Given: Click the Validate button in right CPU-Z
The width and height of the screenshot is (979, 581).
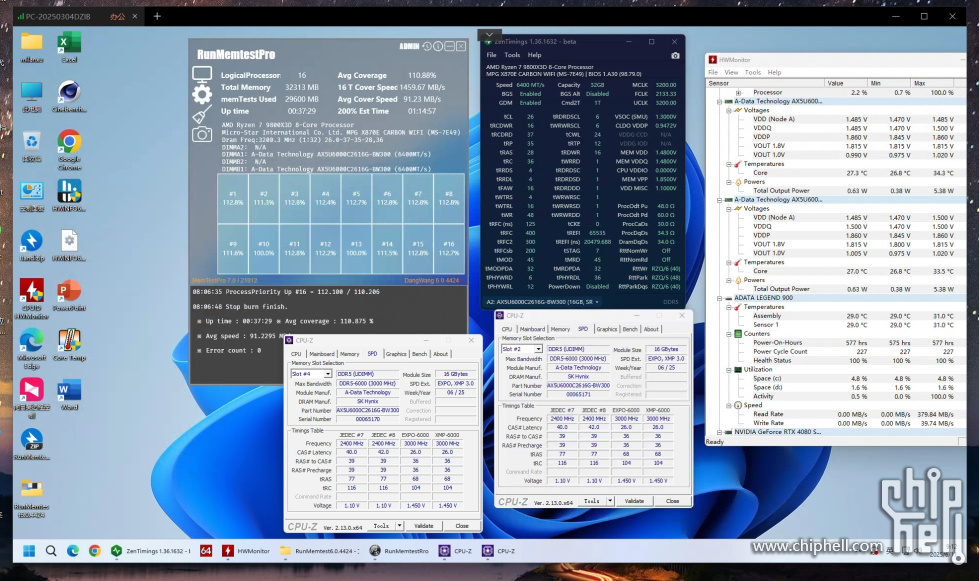Looking at the screenshot, I should (634, 501).
